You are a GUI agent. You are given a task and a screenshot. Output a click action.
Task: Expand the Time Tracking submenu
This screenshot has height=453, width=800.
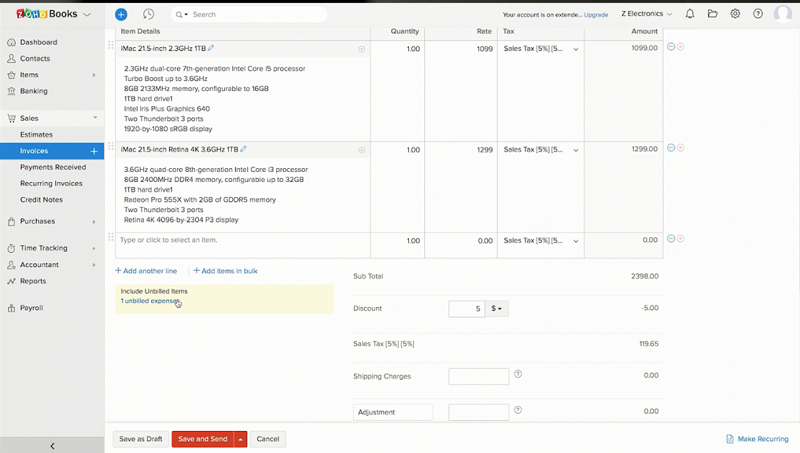click(x=94, y=248)
